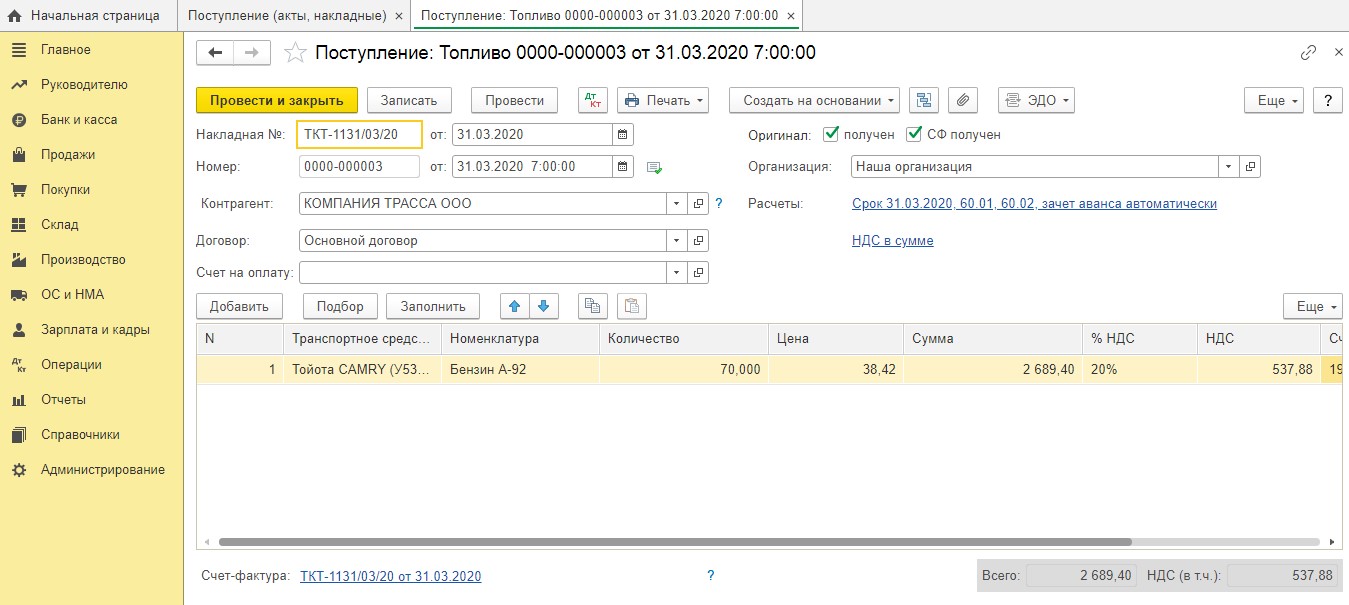This screenshot has width=1349, height=605.
Task: Open Справочники section in sidebar
Action: (92, 435)
